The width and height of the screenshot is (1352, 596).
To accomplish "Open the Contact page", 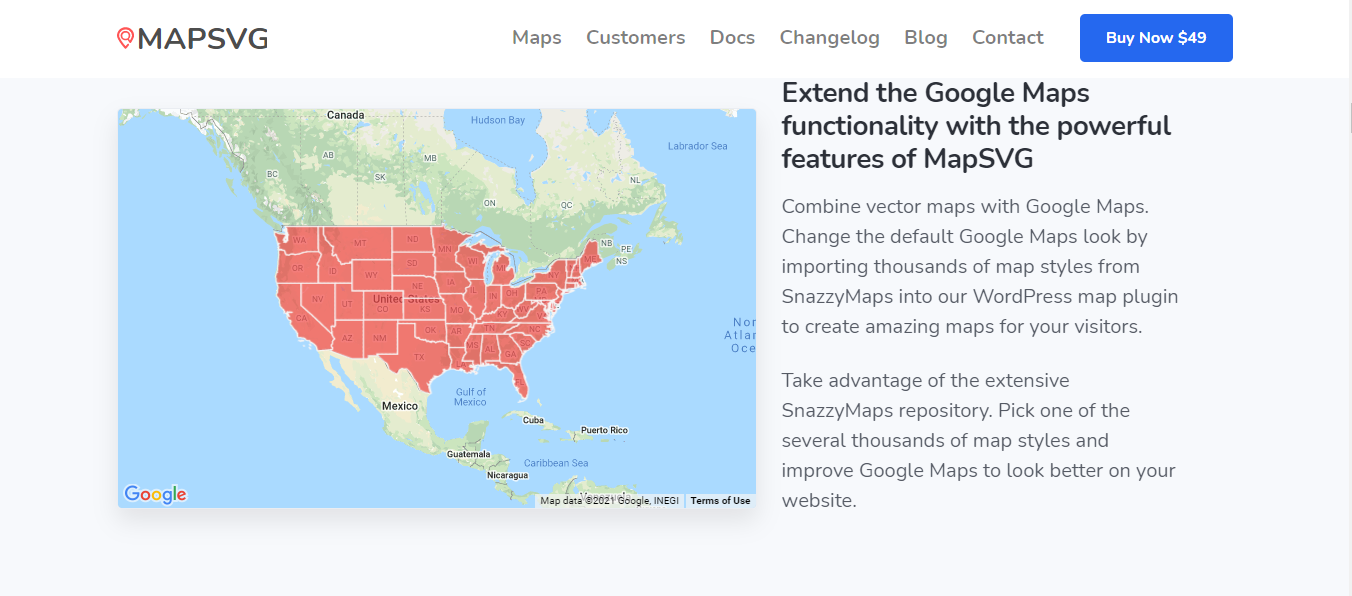I will pos(1008,38).
